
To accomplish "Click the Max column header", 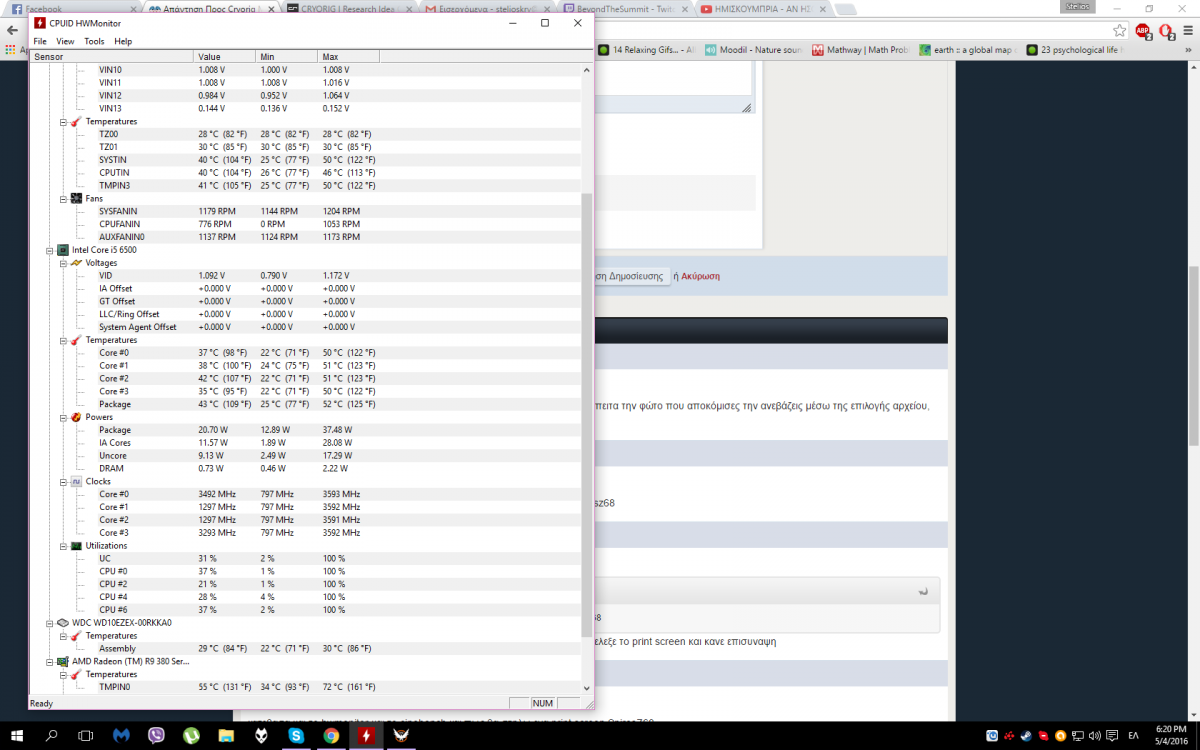I will tap(348, 57).
